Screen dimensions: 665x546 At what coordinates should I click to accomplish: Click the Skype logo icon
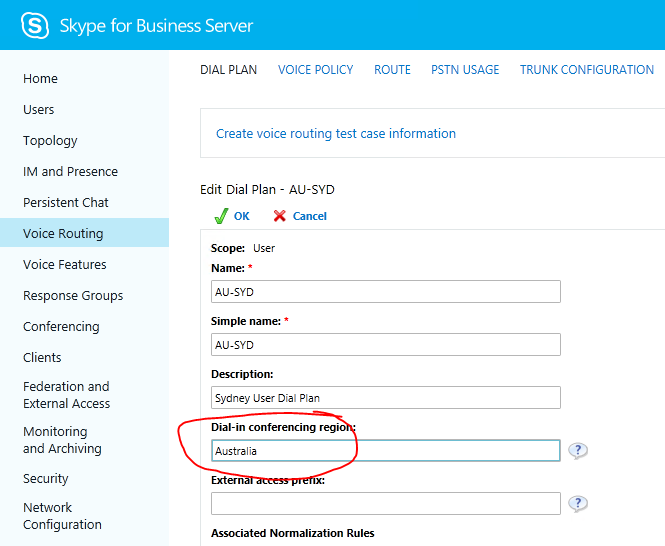click(35, 26)
